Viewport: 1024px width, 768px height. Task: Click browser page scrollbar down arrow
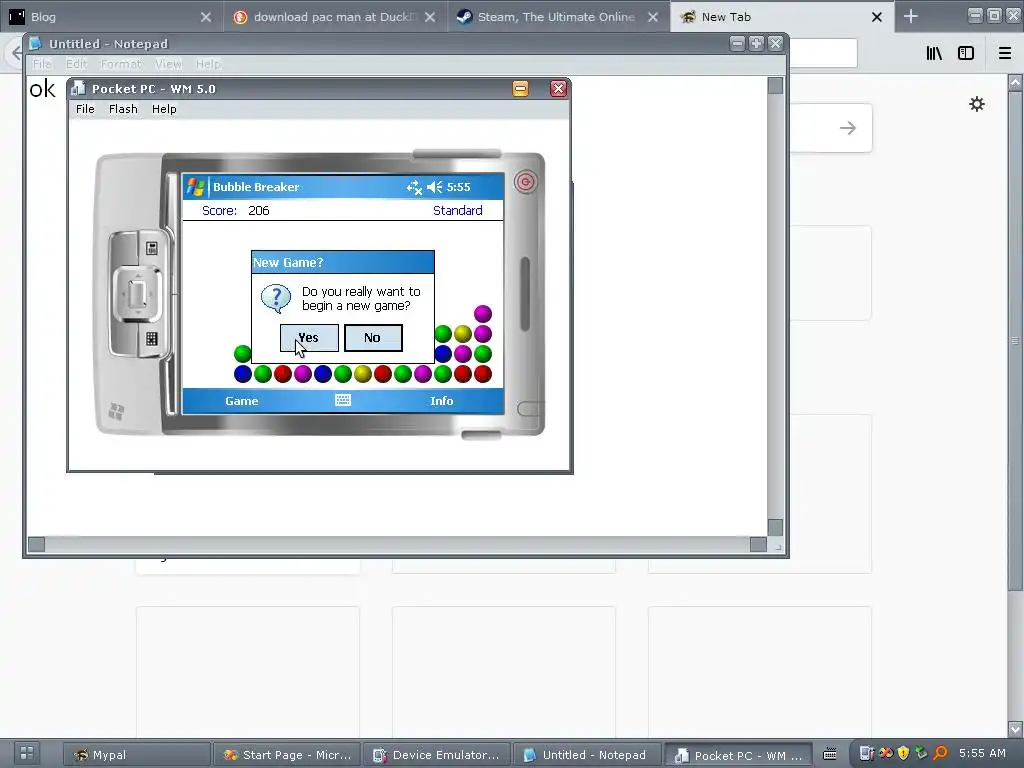coord(1016,728)
